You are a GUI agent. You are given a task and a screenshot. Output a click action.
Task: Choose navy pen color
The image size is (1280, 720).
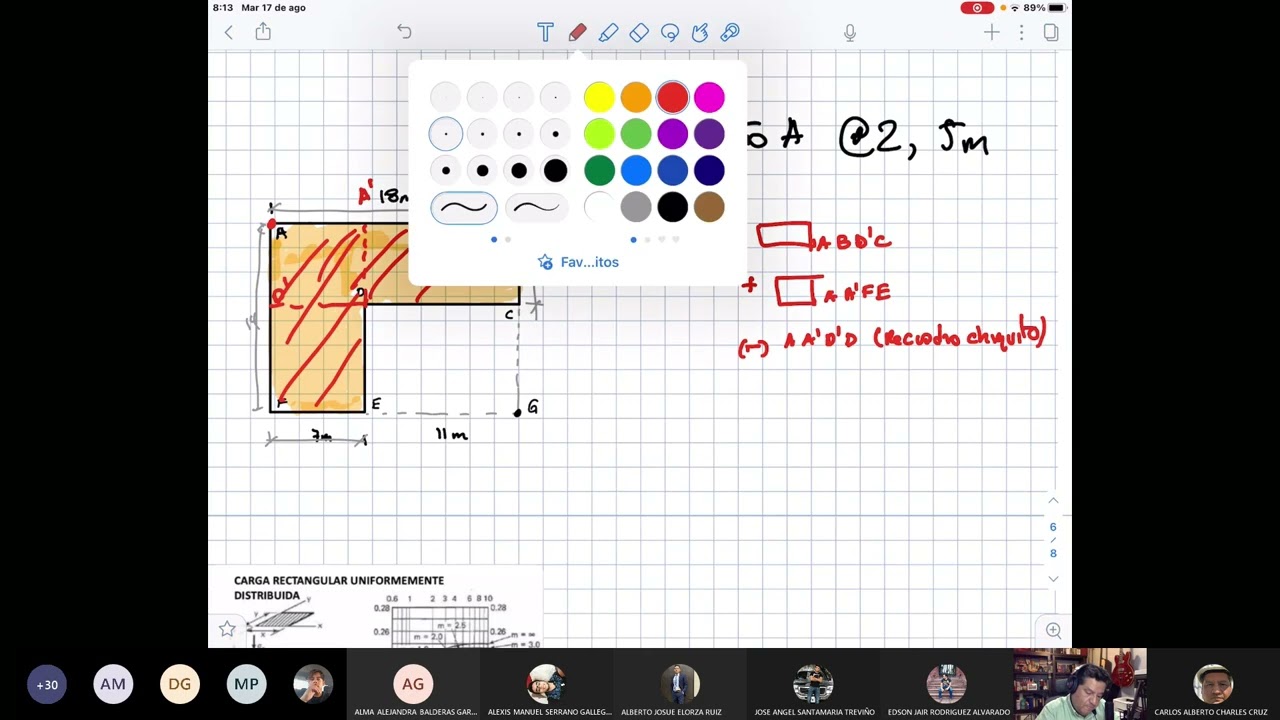point(709,170)
